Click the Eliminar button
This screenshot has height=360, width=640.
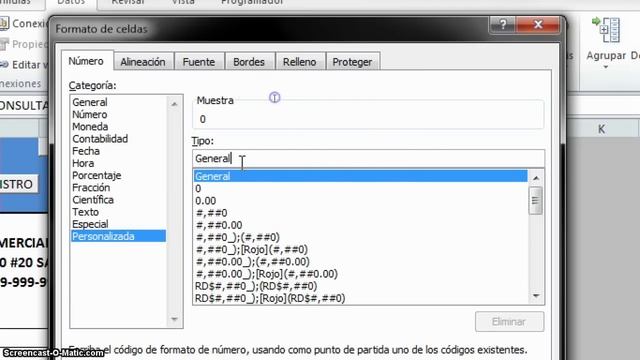click(509, 322)
